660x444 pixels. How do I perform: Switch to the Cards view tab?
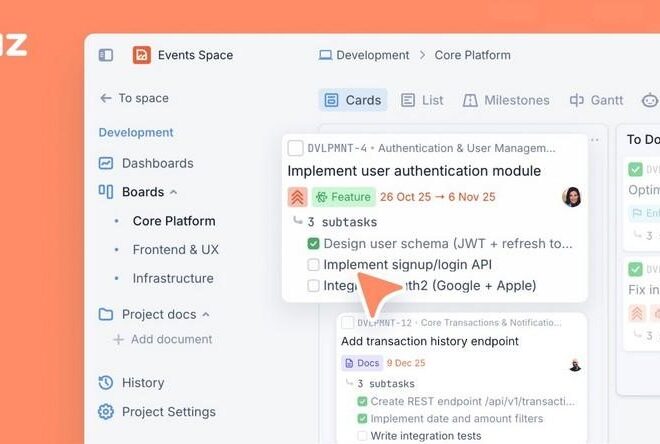353,100
